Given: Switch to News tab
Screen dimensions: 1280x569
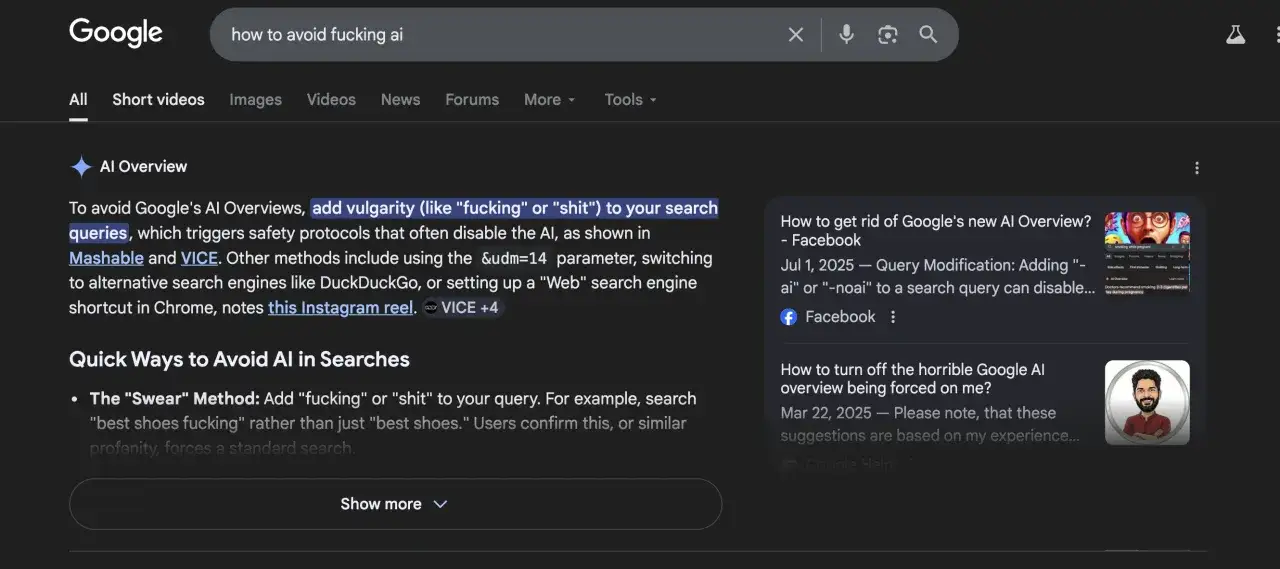Looking at the screenshot, I should (x=400, y=100).
